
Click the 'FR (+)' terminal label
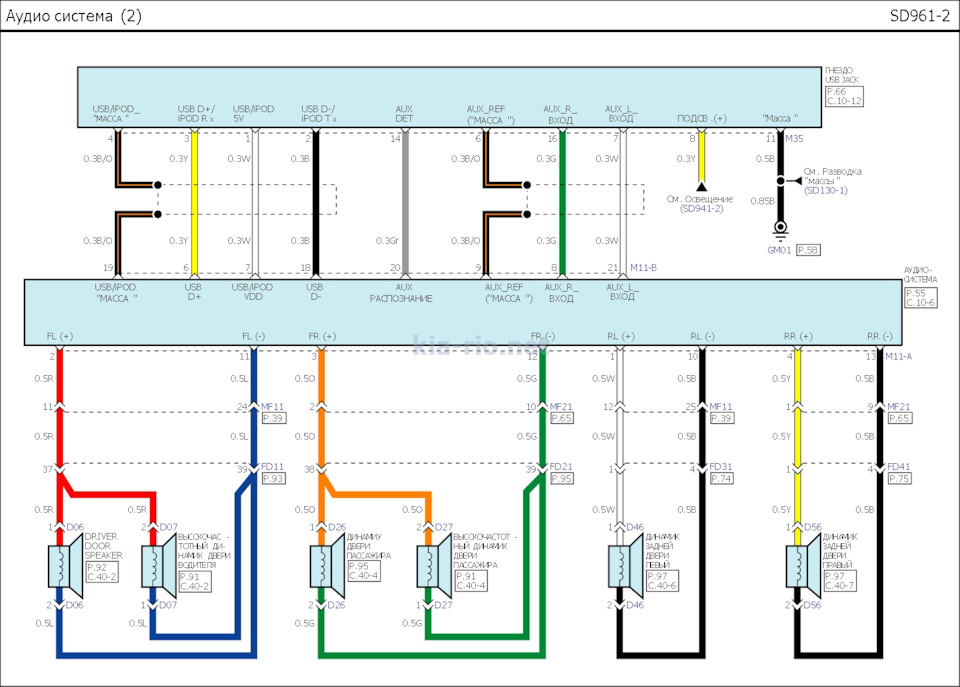click(323, 336)
